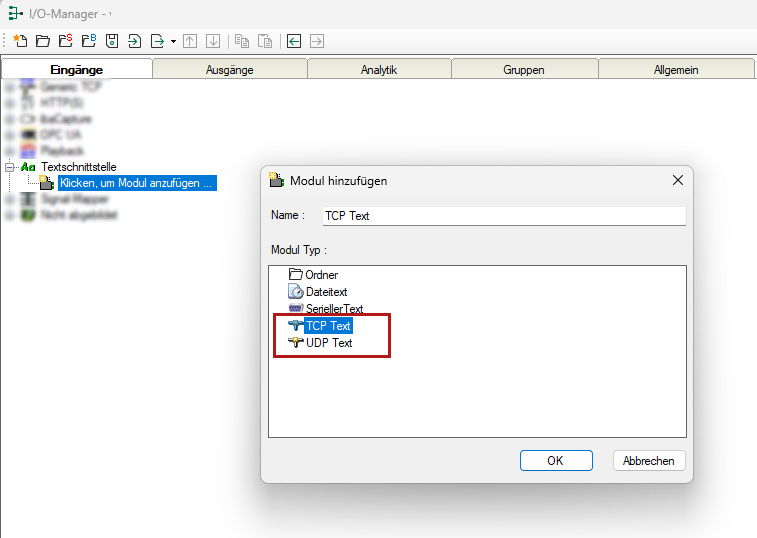Click the UDP Text module icon
This screenshot has height=538, width=757.
coord(295,343)
